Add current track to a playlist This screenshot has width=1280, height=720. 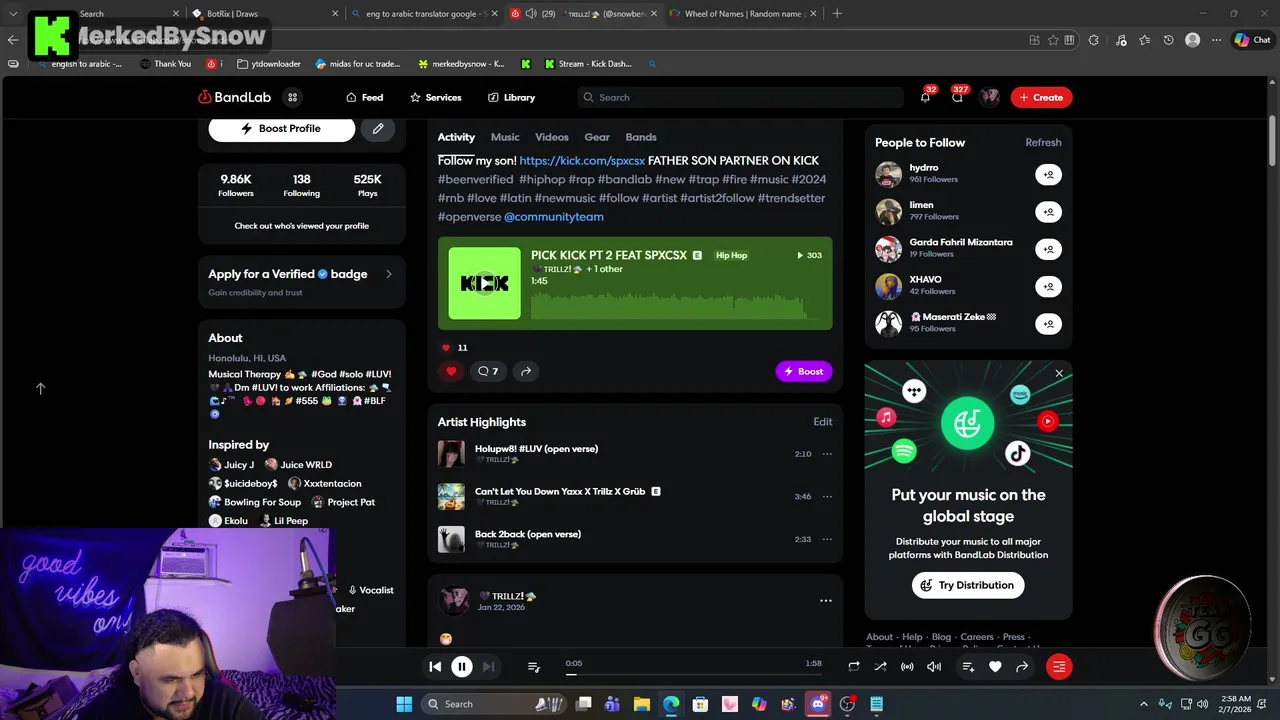968,667
